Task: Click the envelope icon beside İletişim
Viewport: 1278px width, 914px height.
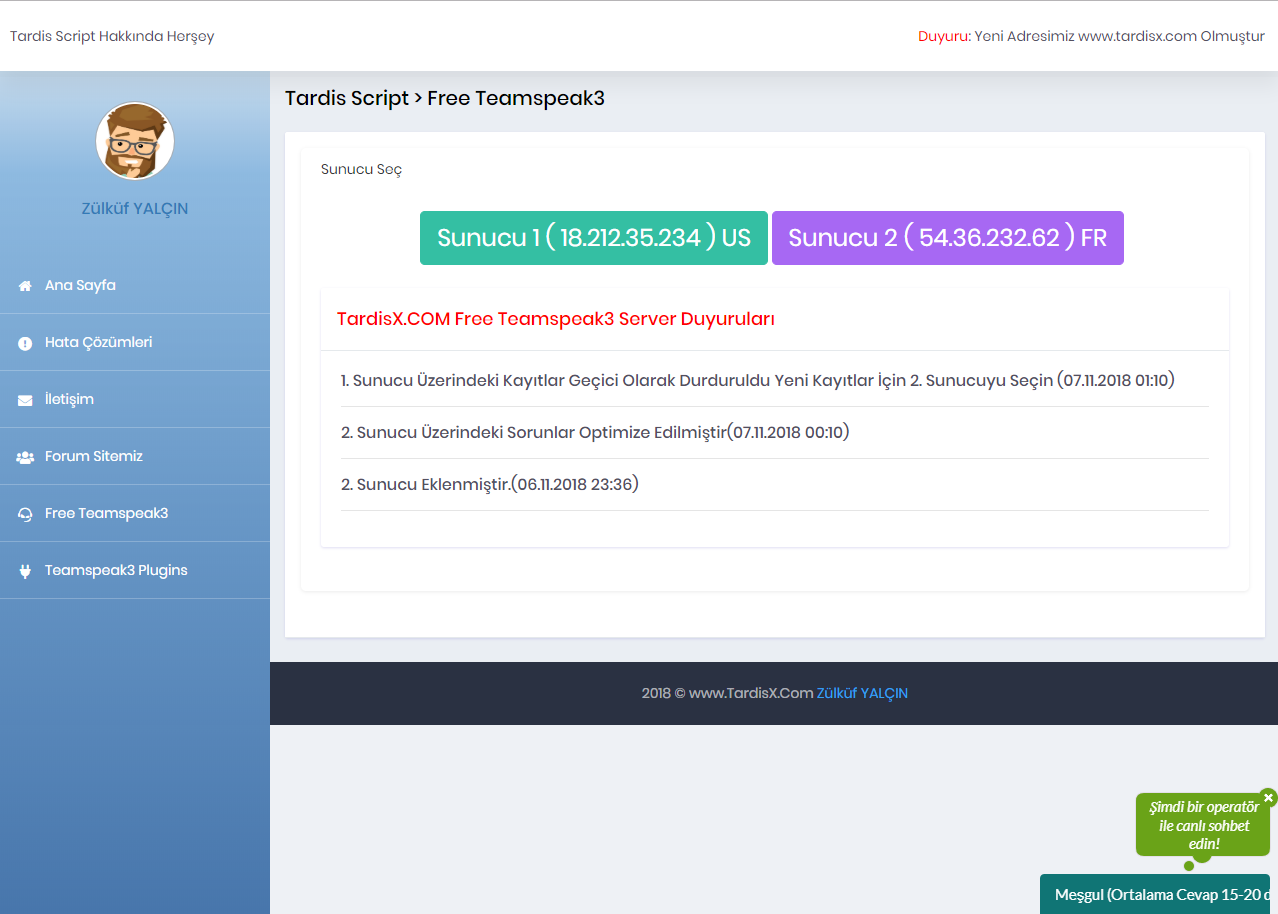Action: coord(25,400)
